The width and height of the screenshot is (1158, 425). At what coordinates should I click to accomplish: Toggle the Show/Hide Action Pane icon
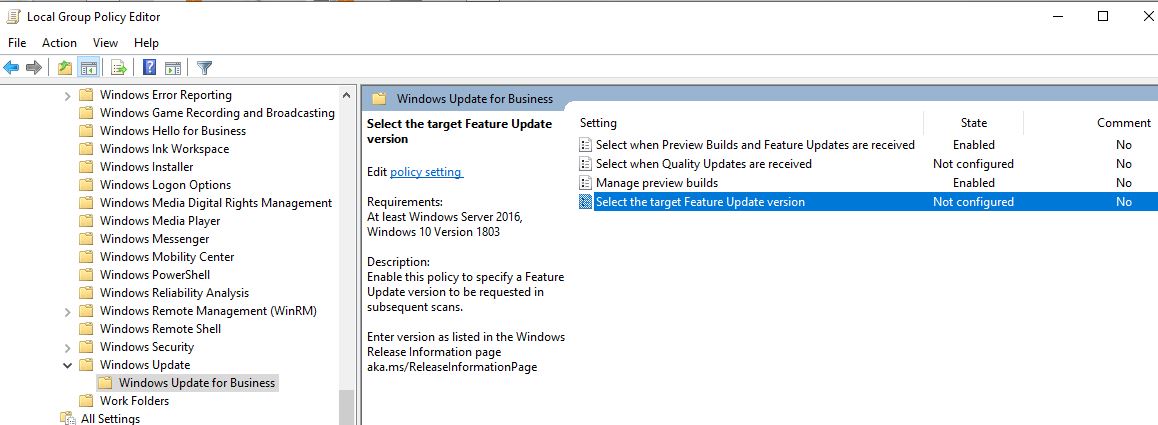[x=172, y=68]
